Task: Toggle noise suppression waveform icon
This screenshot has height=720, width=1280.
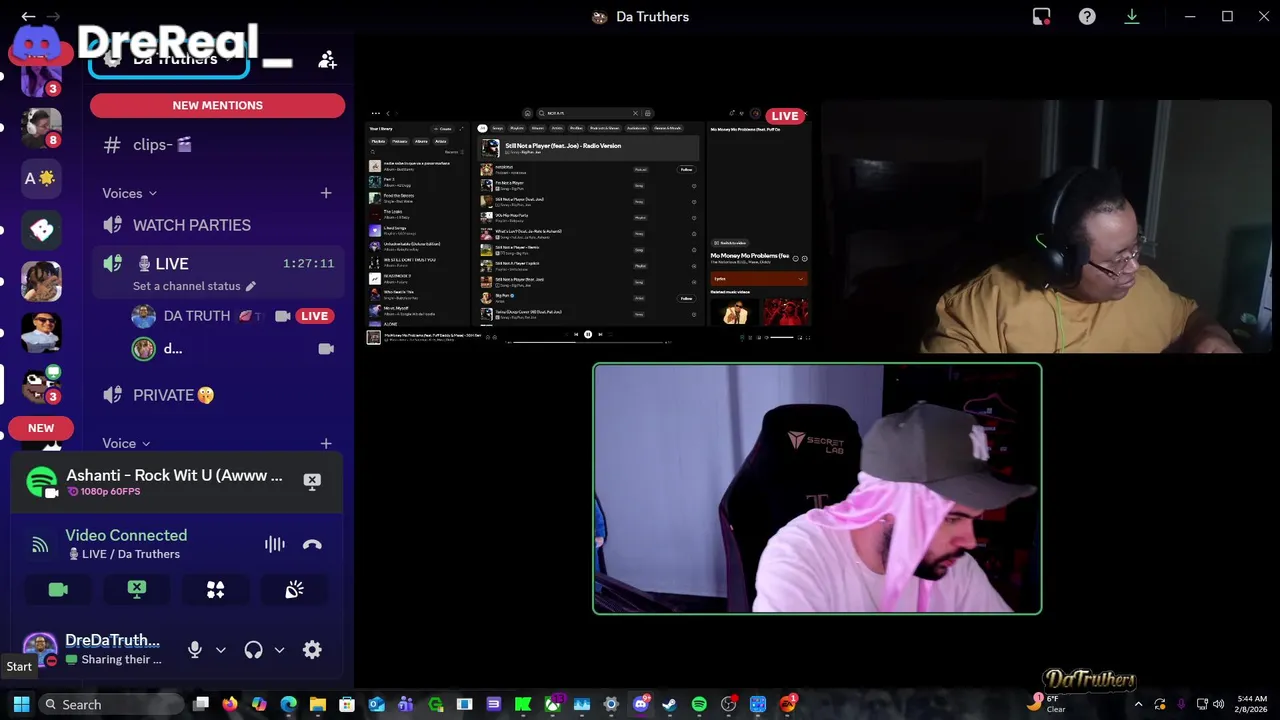Action: [x=274, y=544]
